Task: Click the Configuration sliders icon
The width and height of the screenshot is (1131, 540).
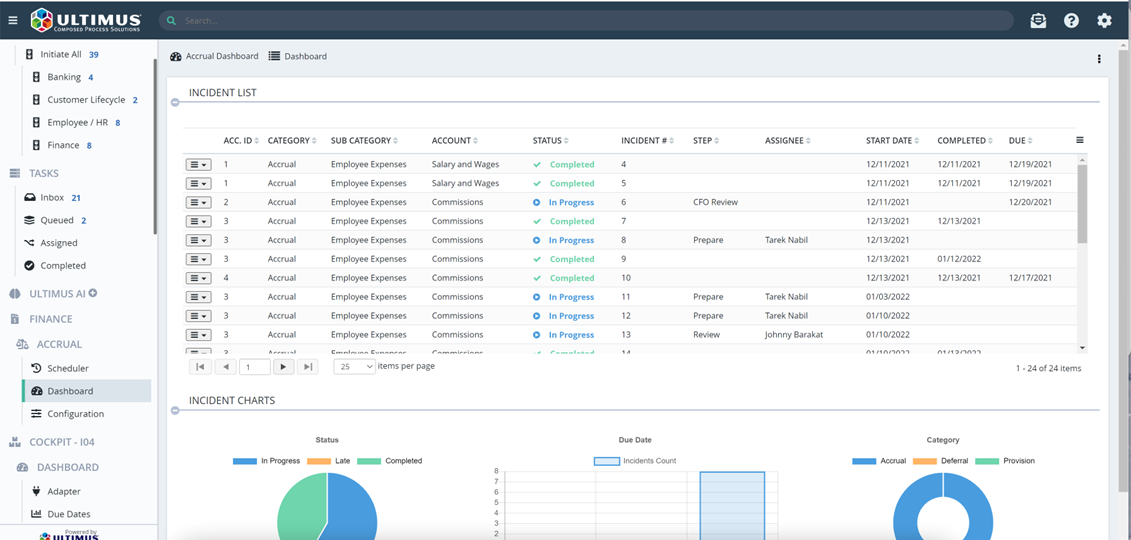Action: click(37, 414)
